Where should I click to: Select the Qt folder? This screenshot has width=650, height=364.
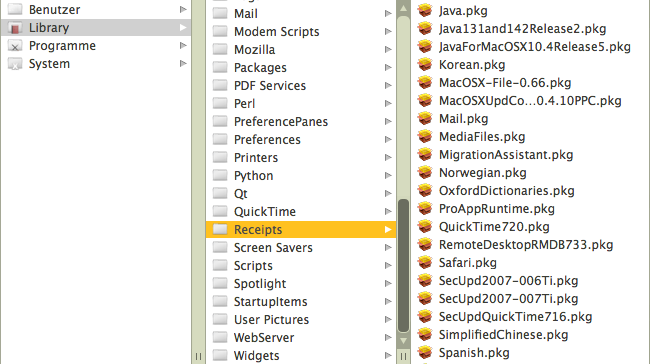click(x=301, y=194)
